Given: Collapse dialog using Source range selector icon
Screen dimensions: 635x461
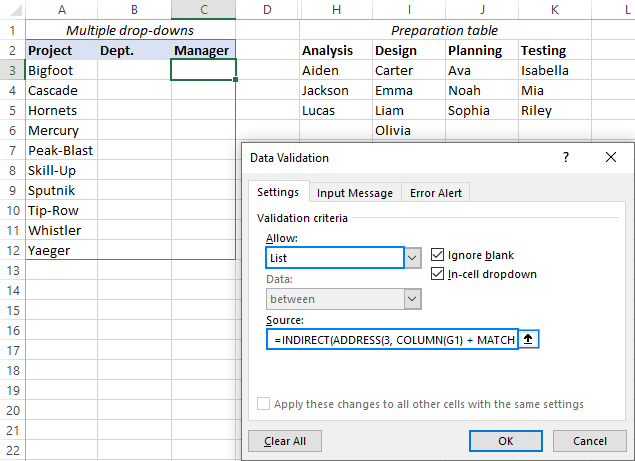Looking at the screenshot, I should (528, 339).
